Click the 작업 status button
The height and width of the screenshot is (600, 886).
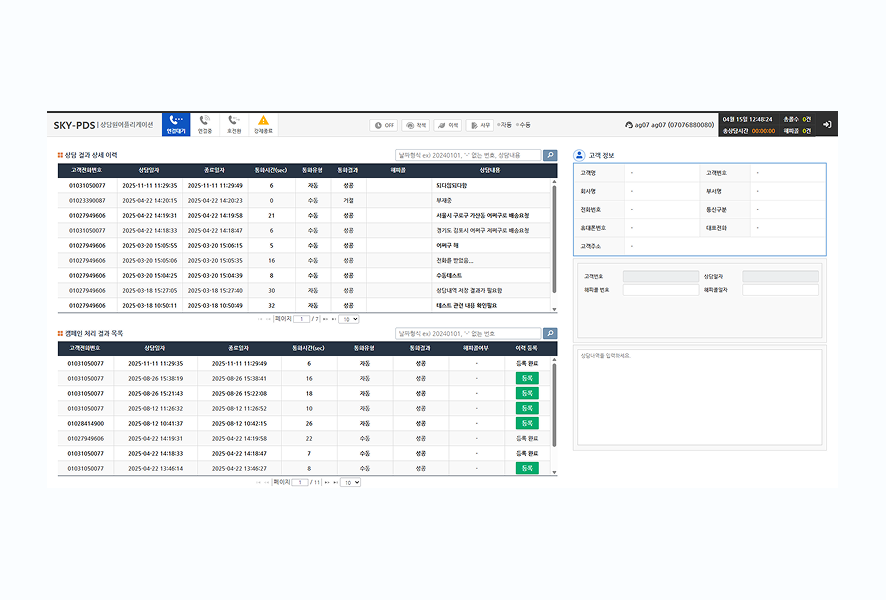416,125
